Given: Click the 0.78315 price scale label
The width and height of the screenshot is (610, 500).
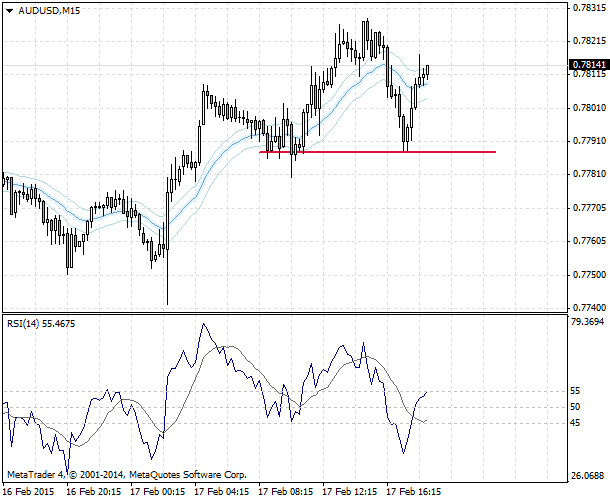Looking at the screenshot, I should pos(589,8).
